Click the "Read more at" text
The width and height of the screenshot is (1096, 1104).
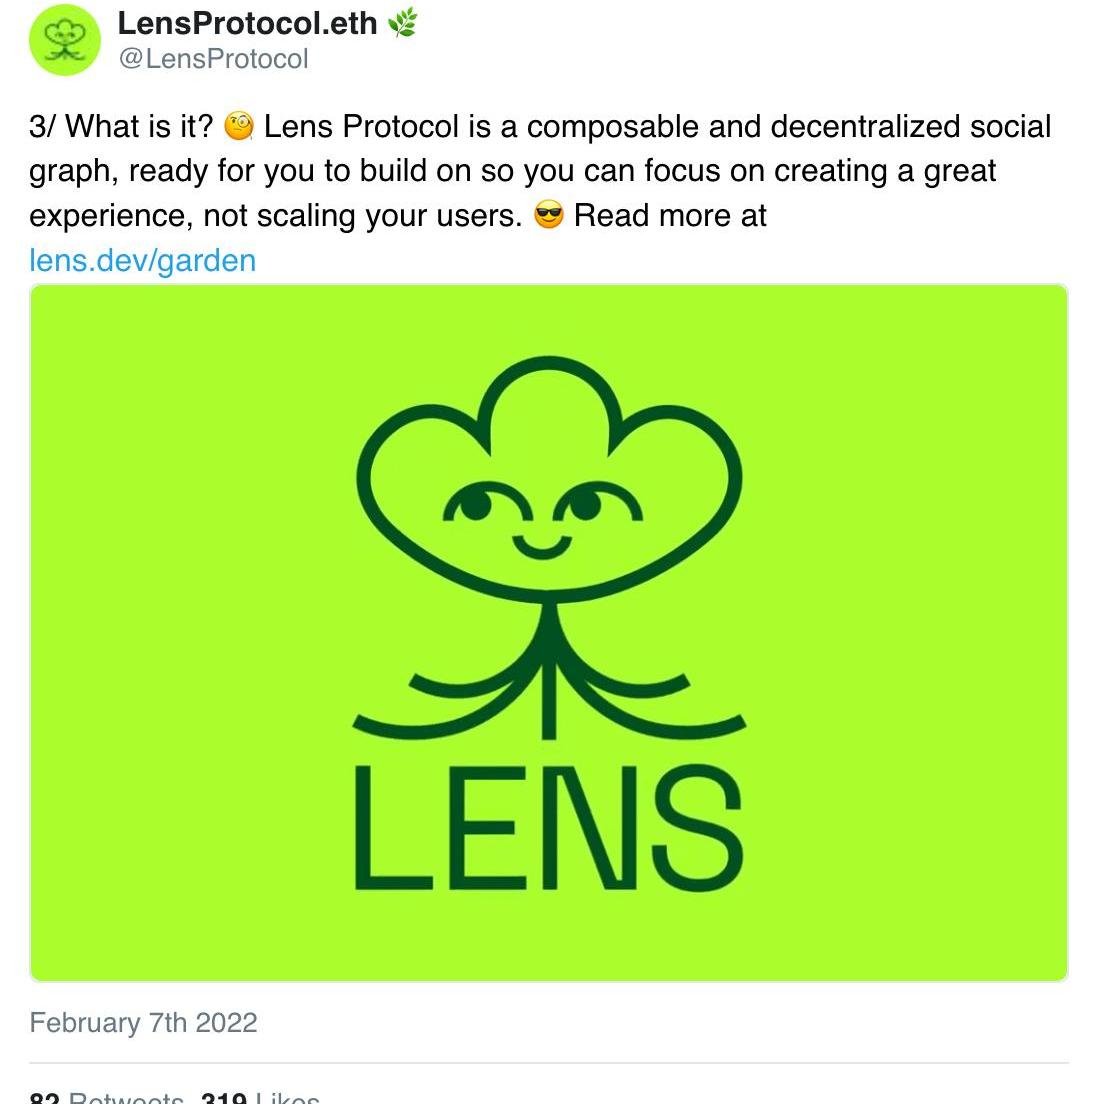[670, 216]
